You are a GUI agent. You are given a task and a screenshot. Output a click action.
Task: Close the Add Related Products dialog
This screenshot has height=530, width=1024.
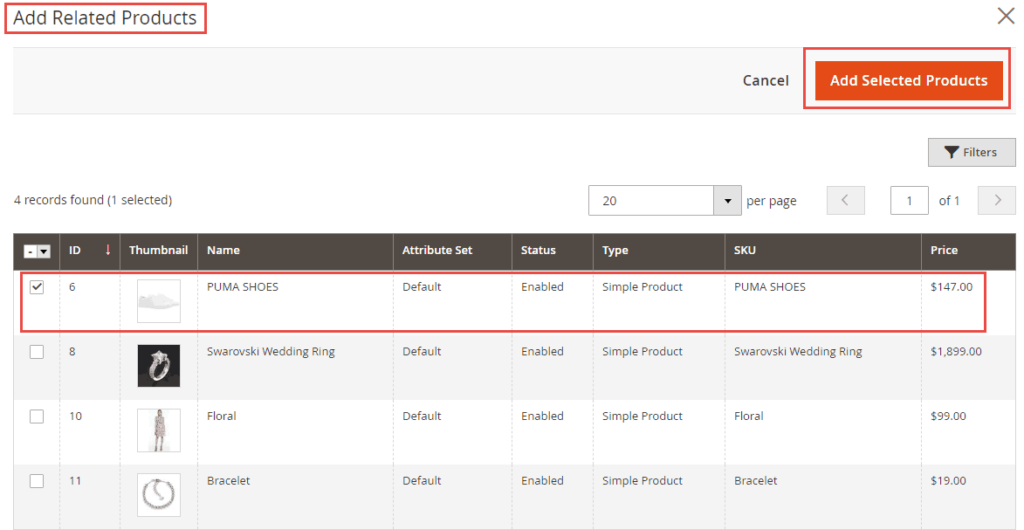tap(1005, 16)
